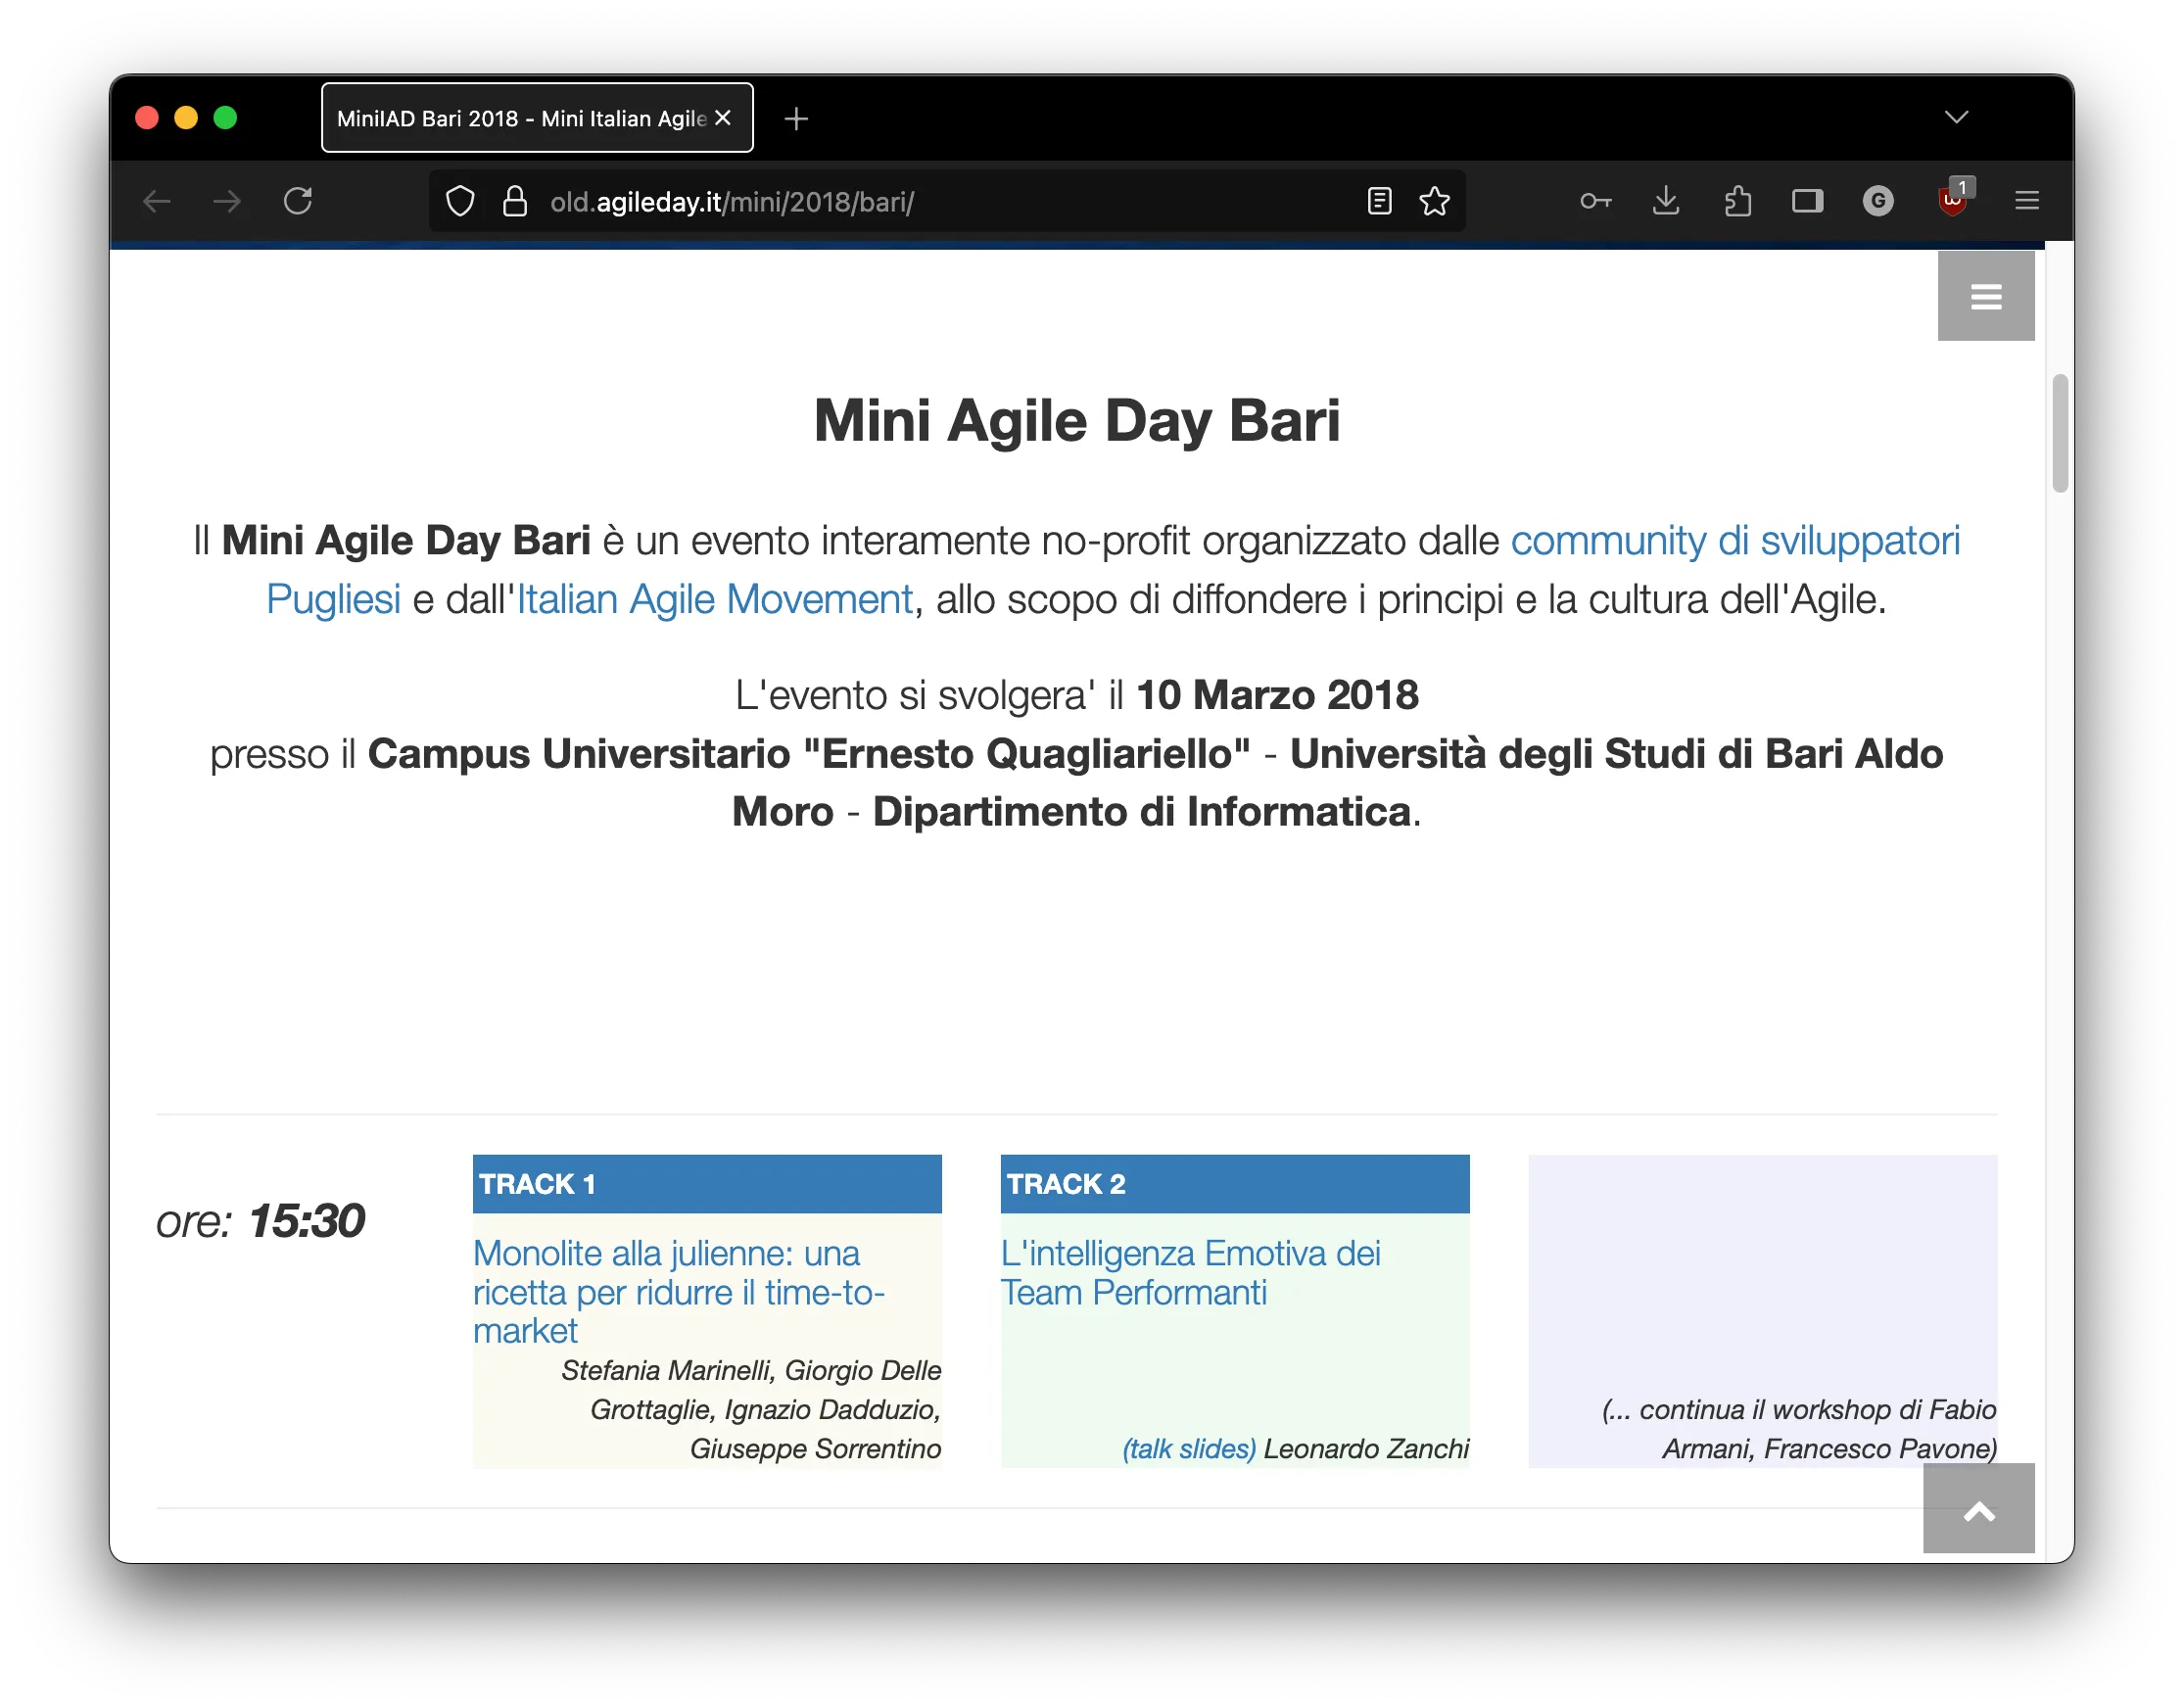
Task: Open a new browser tab
Action: click(796, 118)
